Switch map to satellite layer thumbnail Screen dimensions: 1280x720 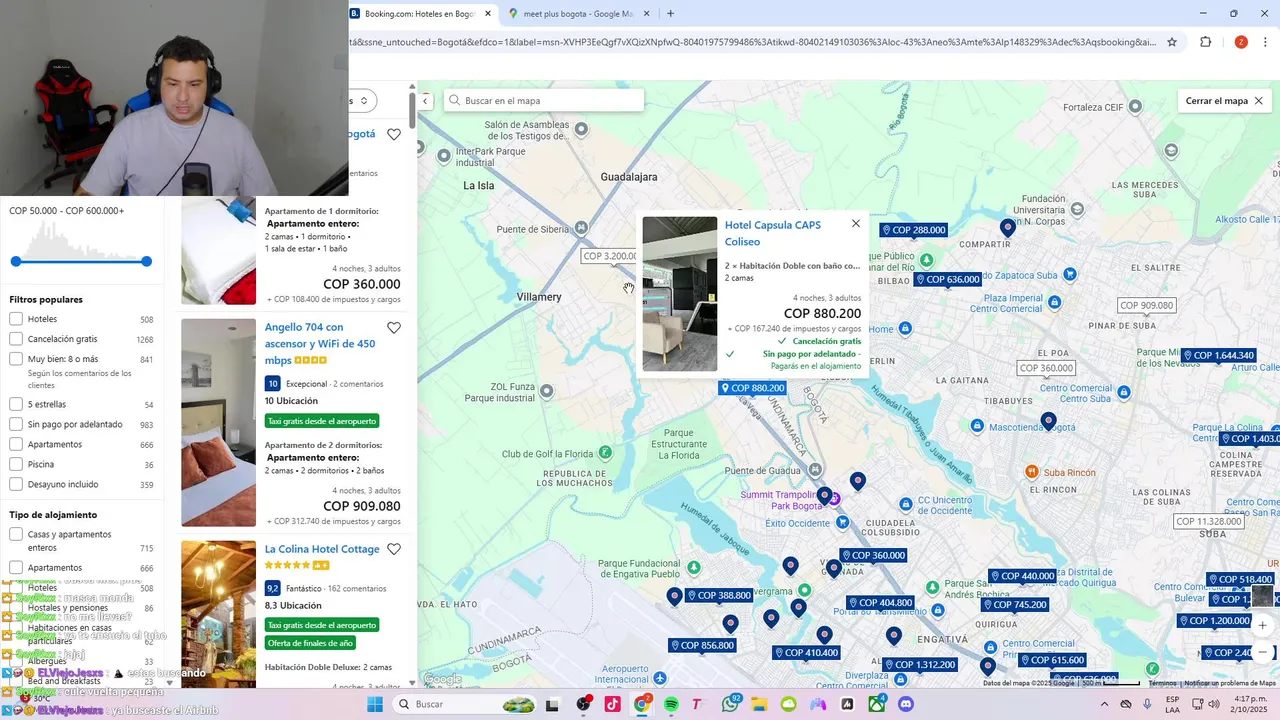[1262, 595]
